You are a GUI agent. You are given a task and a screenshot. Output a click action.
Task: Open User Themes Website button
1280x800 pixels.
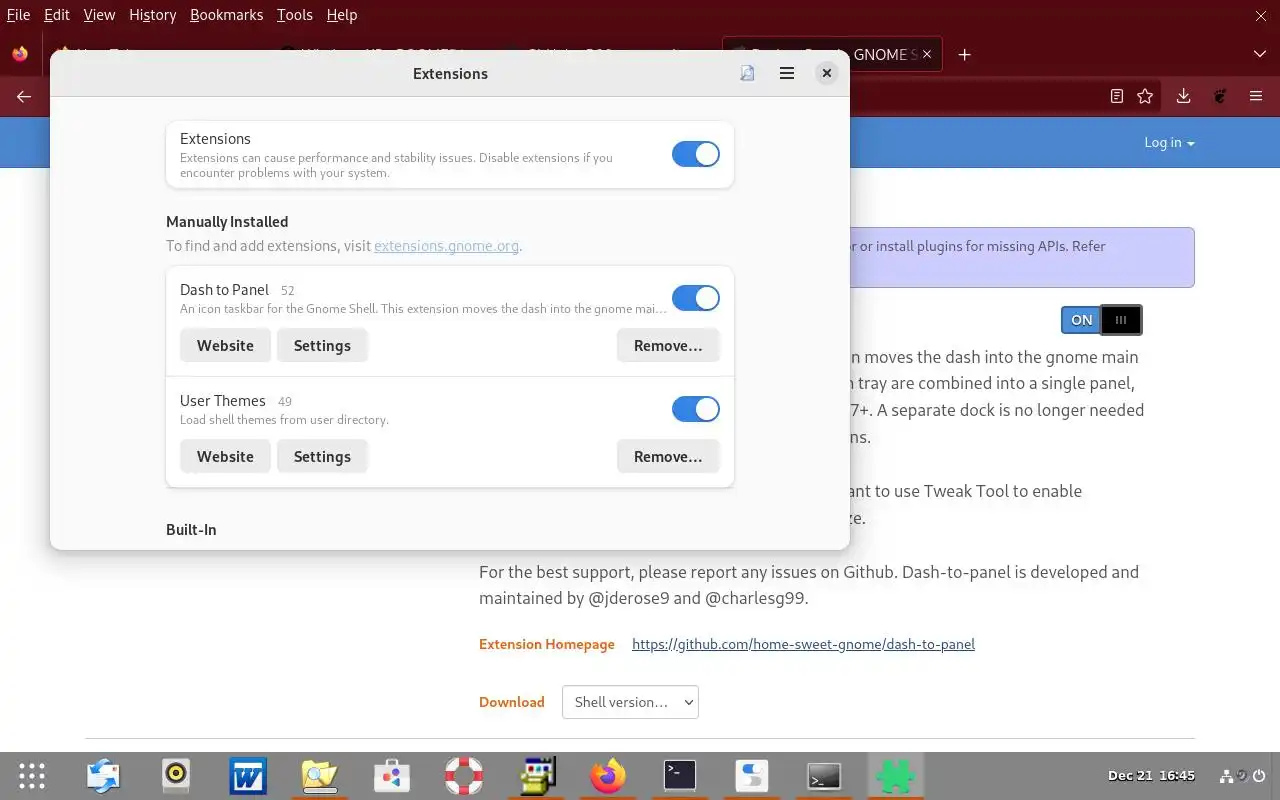point(225,456)
